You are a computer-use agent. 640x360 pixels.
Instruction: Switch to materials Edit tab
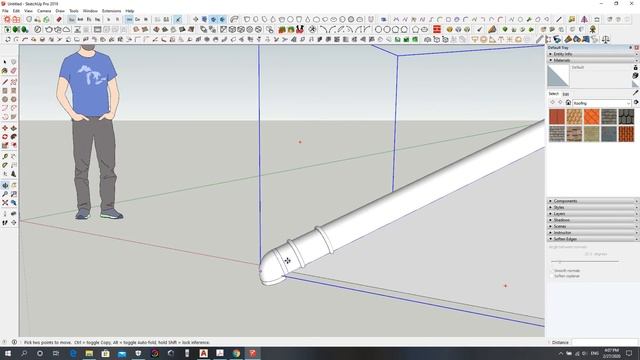[x=565, y=94]
